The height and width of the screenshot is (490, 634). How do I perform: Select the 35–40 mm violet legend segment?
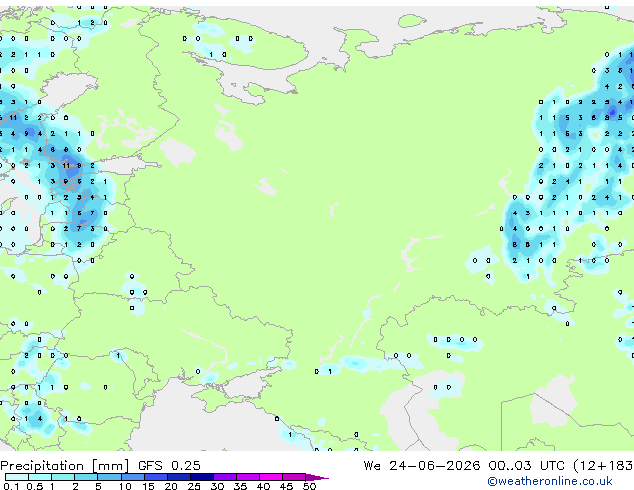248,477
